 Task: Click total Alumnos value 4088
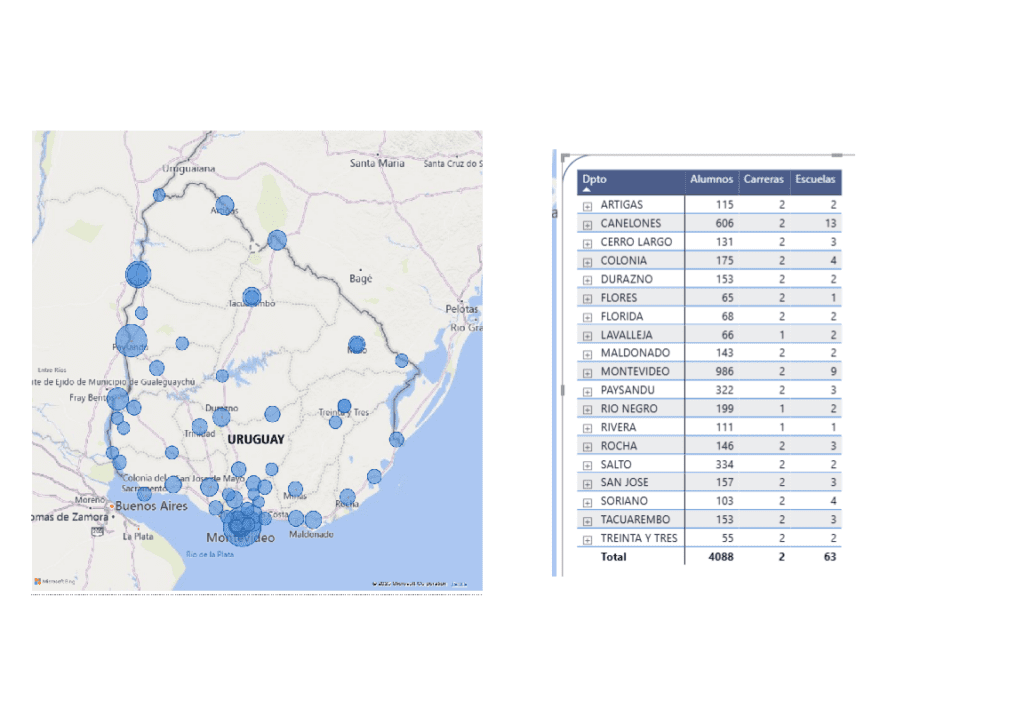pyautogui.click(x=720, y=557)
